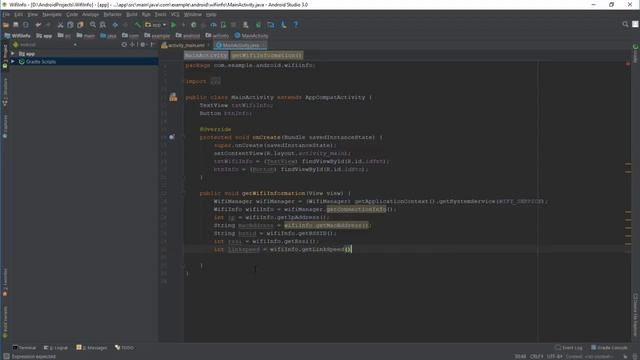Image resolution: width=640 pixels, height=360 pixels.
Task: Click the Redo toolbar icon
Action: [48, 25]
